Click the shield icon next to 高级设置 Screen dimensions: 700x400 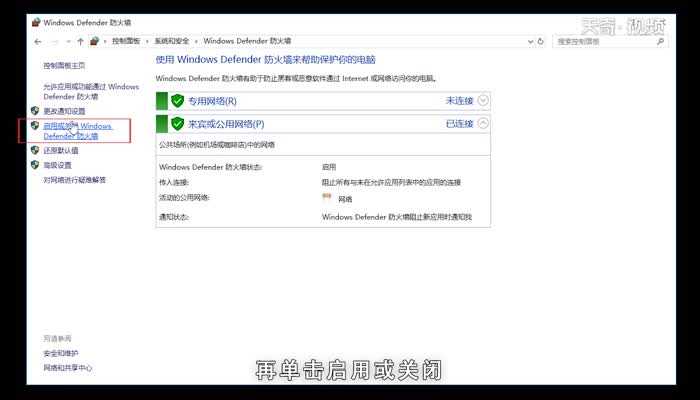(35, 165)
